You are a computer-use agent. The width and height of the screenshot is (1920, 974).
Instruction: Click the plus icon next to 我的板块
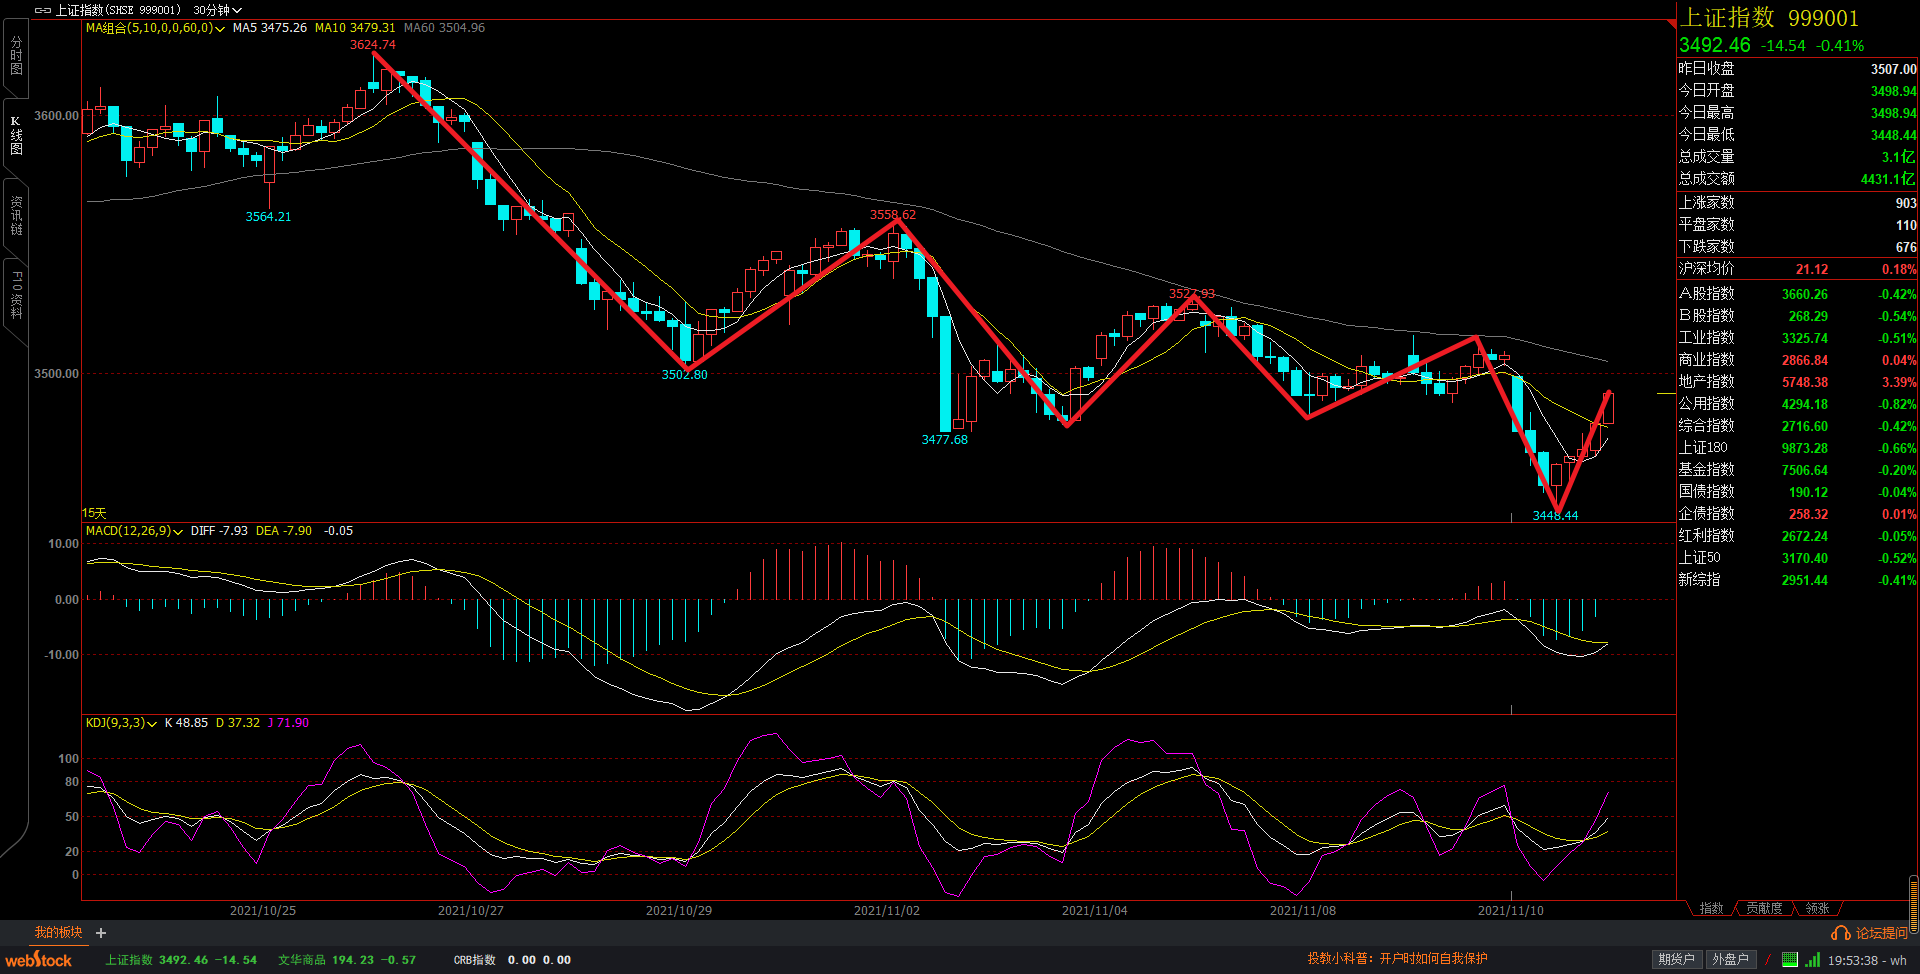pyautogui.click(x=101, y=933)
